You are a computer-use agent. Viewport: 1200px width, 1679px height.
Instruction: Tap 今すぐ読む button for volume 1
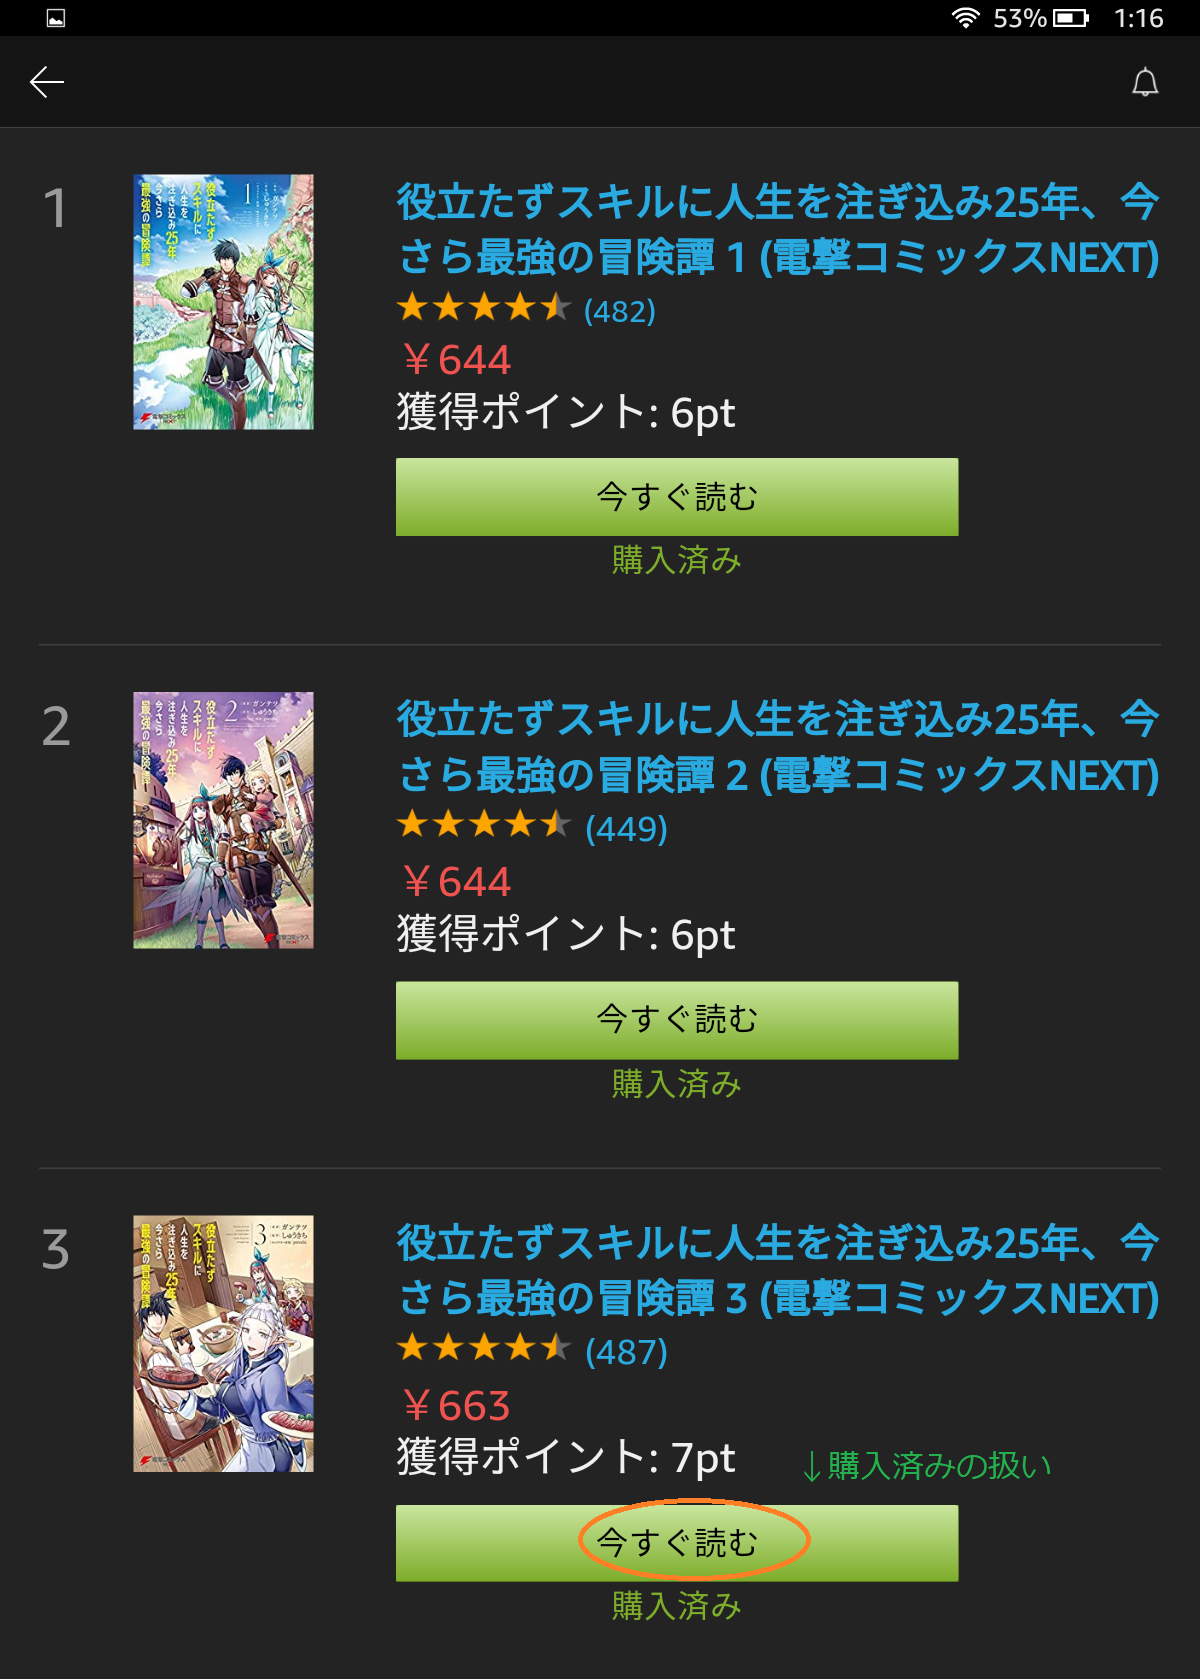point(677,497)
